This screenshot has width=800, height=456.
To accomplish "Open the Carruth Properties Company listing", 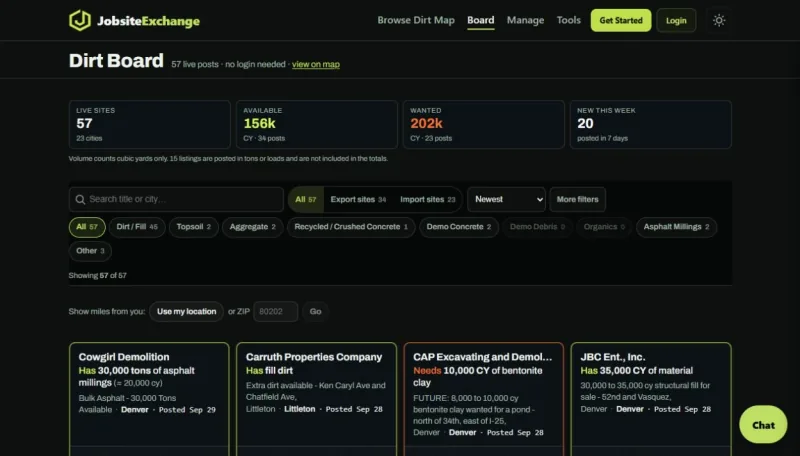I will 316,399.
